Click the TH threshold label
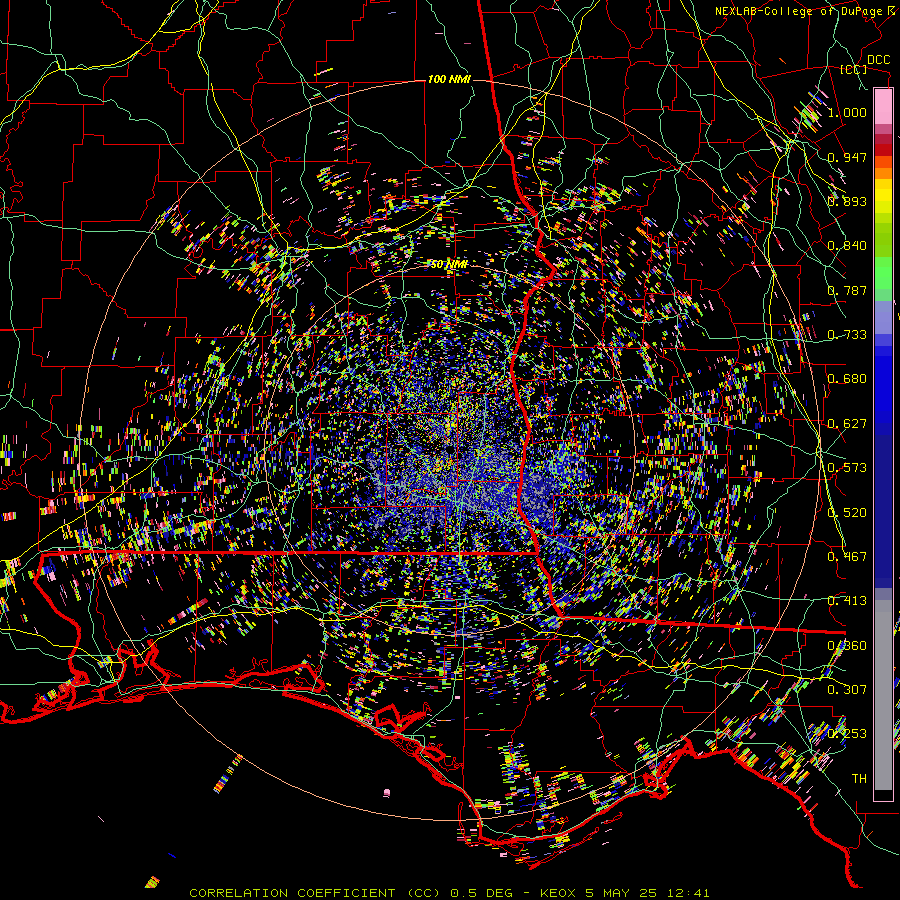900x900 pixels. click(x=859, y=778)
